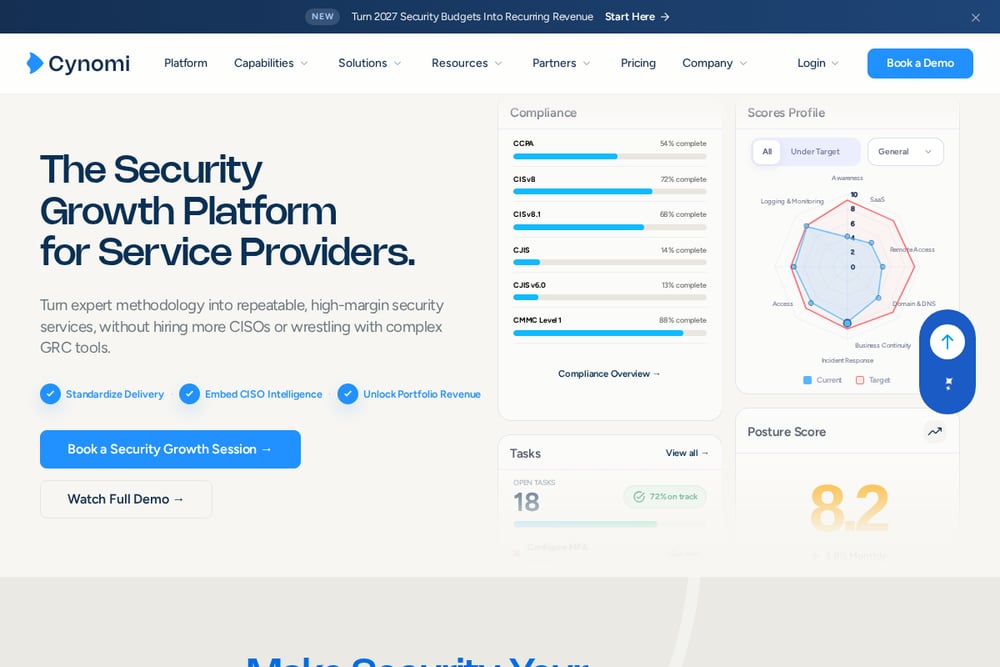The image size is (1000, 667).
Task: Open the Platform nav item
Action: 186,63
